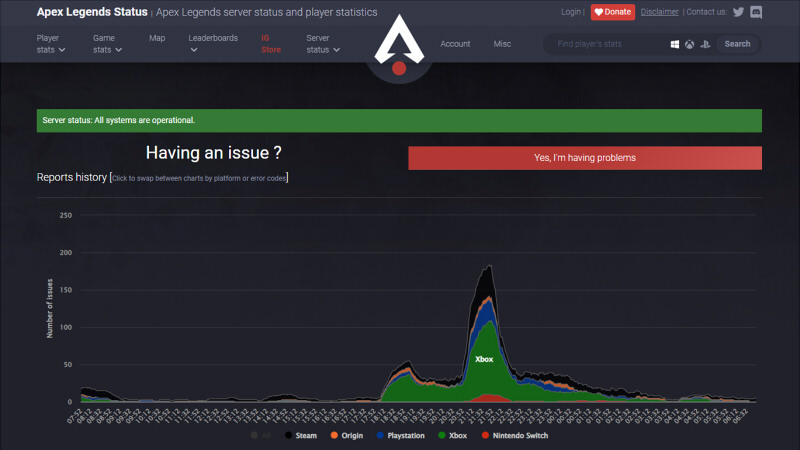Click the Search button
The image size is (800, 450).
[737, 44]
